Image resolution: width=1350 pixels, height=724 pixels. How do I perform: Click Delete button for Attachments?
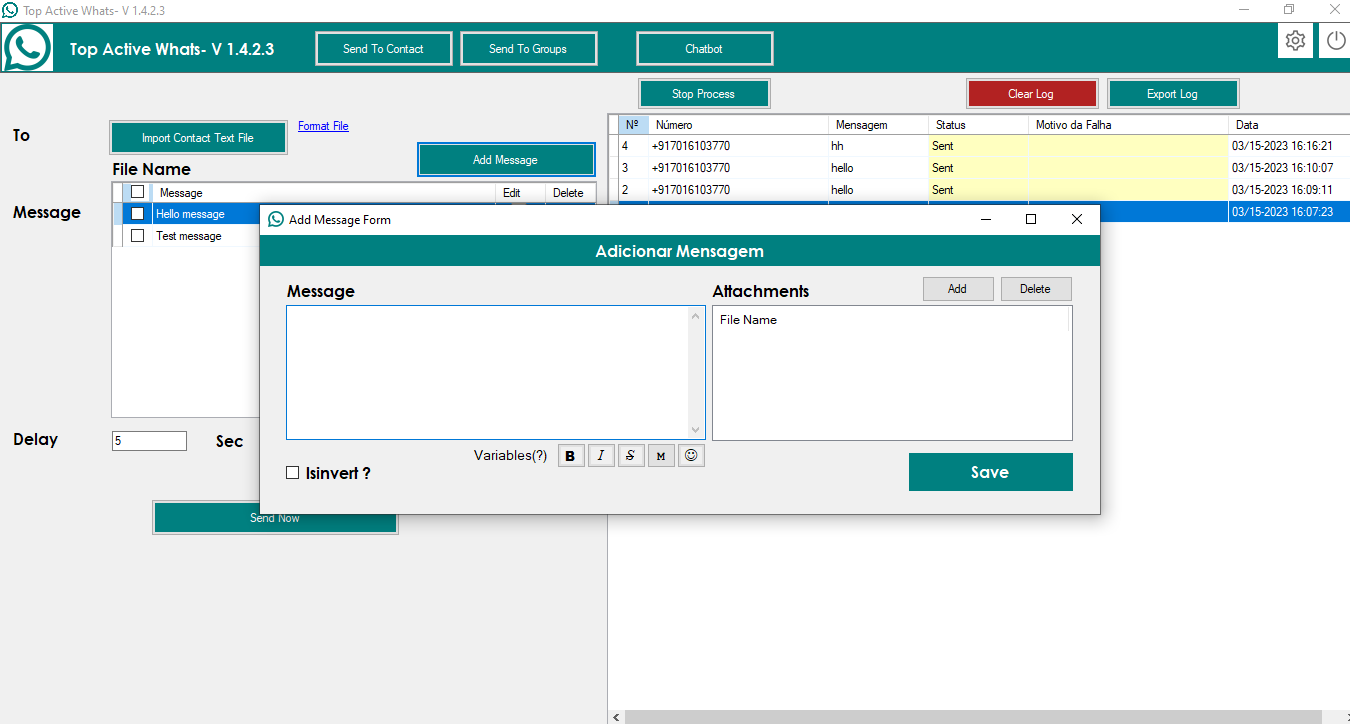pyautogui.click(x=1036, y=289)
